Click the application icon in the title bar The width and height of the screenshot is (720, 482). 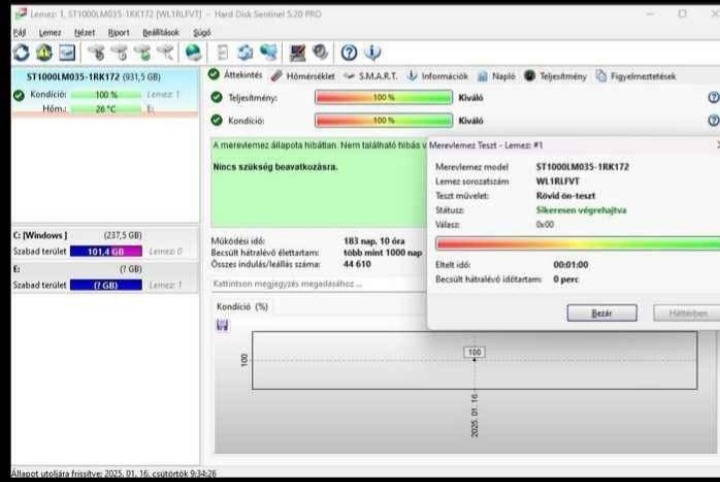point(21,14)
